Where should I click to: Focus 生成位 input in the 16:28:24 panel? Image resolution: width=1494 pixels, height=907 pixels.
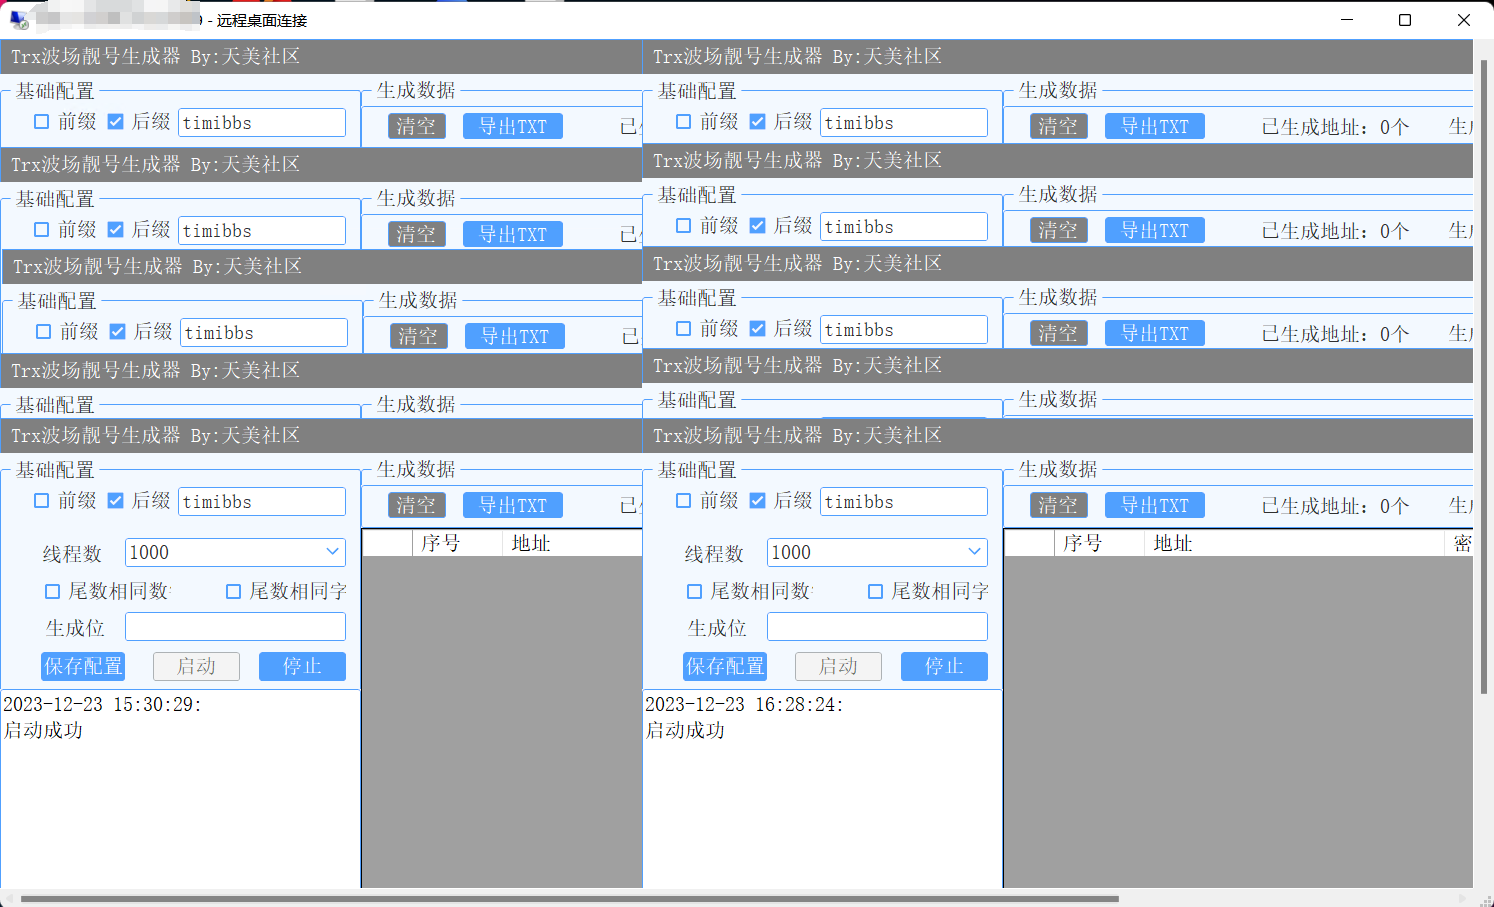(877, 627)
